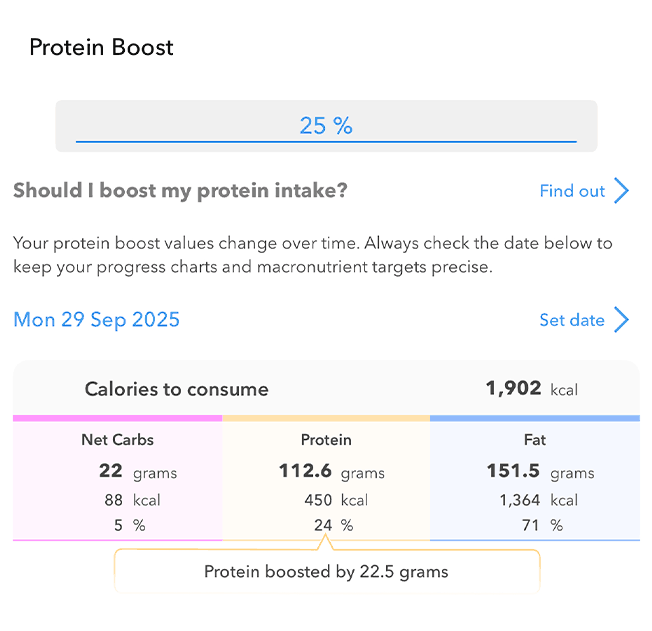Screen dimensions: 652x631
Task: Select the Protein column header
Action: [x=326, y=439]
